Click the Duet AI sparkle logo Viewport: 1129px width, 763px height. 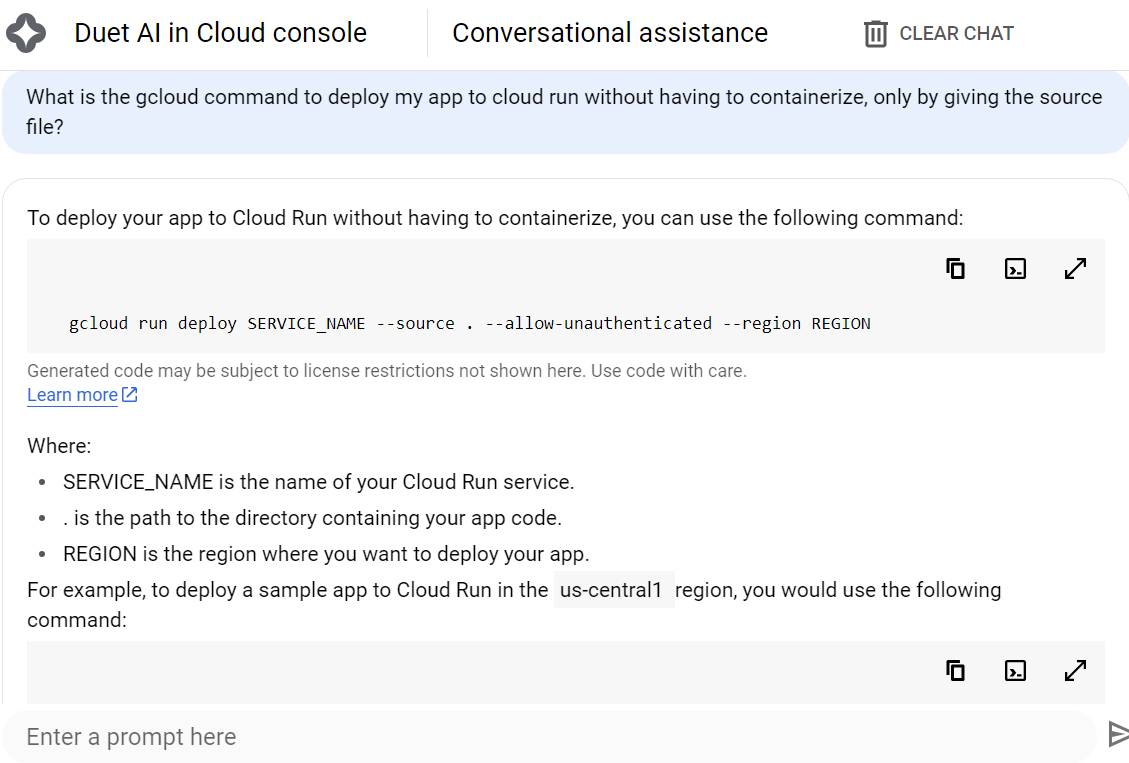pyautogui.click(x=26, y=33)
